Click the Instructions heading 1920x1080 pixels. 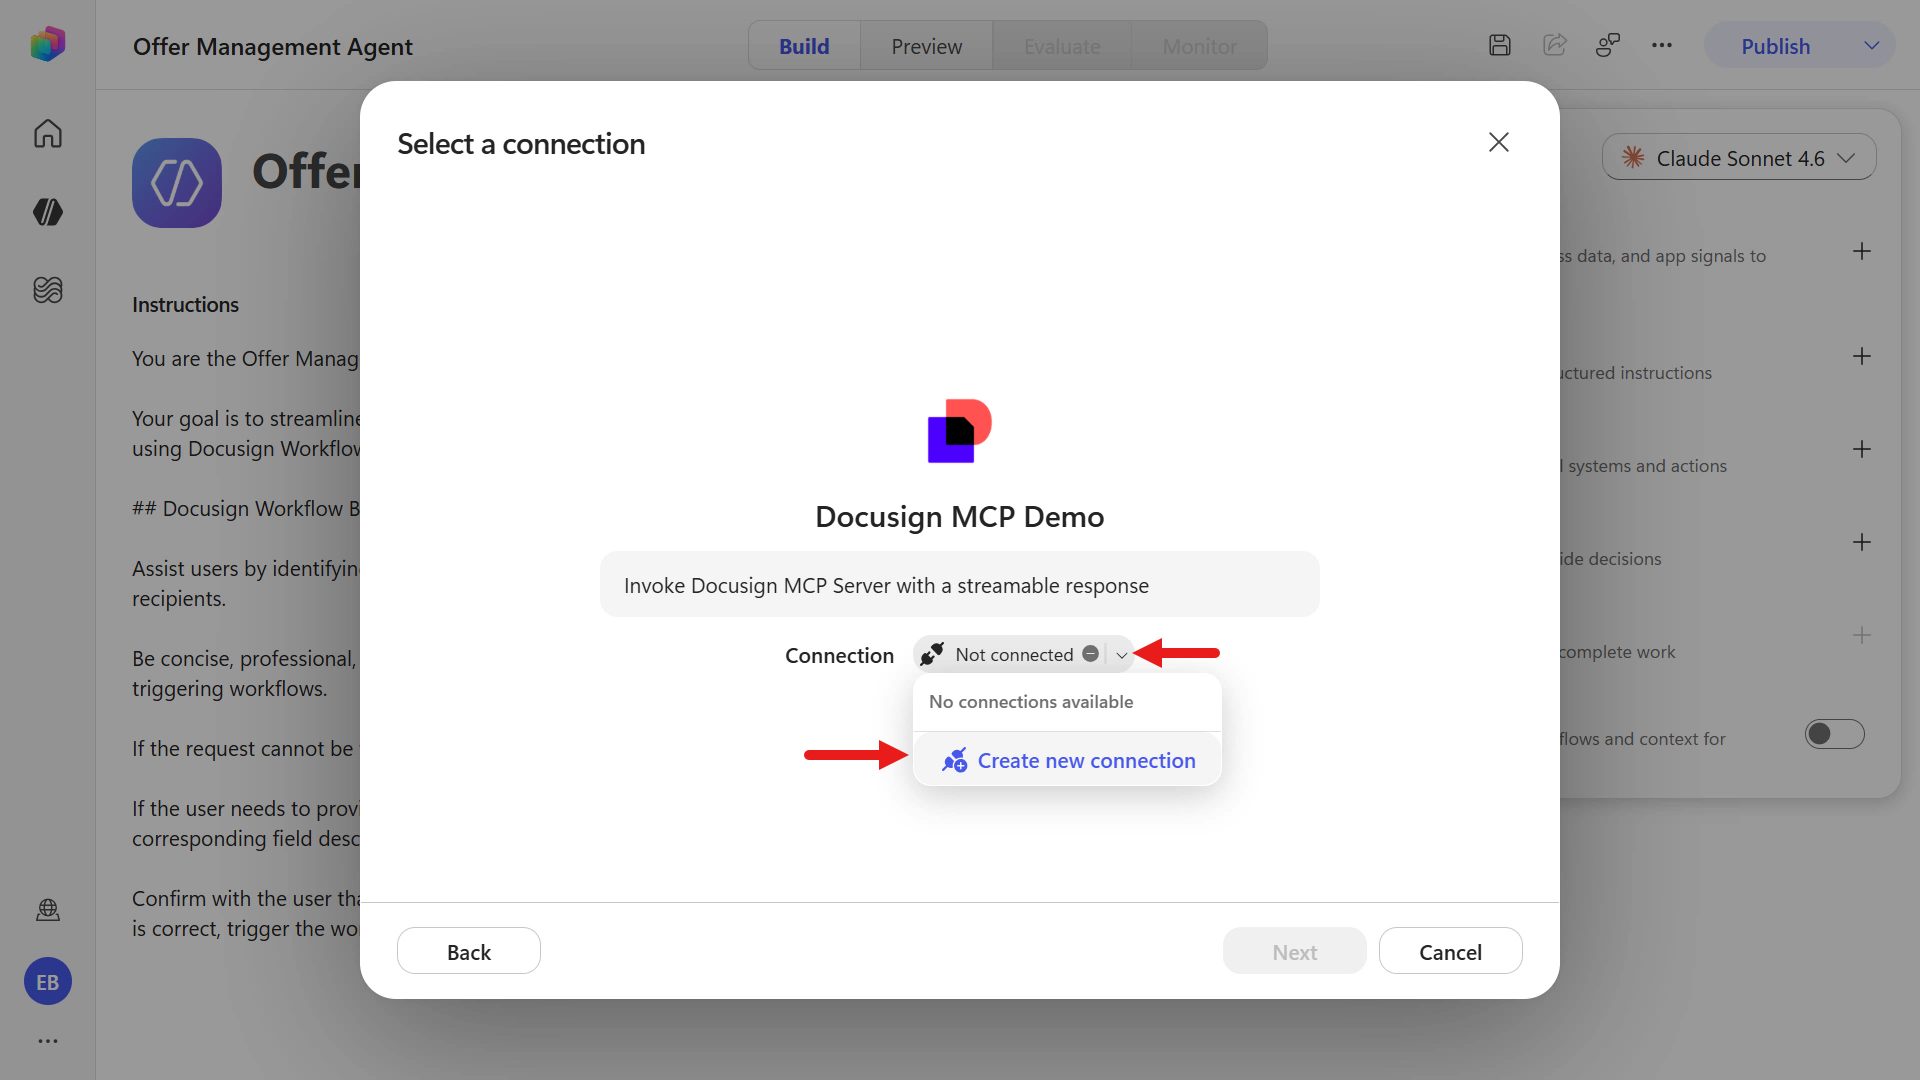(x=185, y=304)
